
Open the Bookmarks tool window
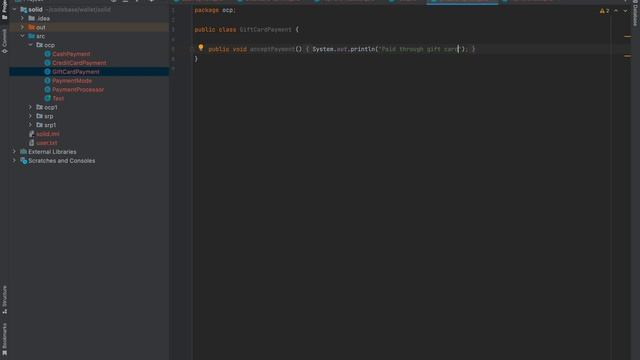coord(4,340)
